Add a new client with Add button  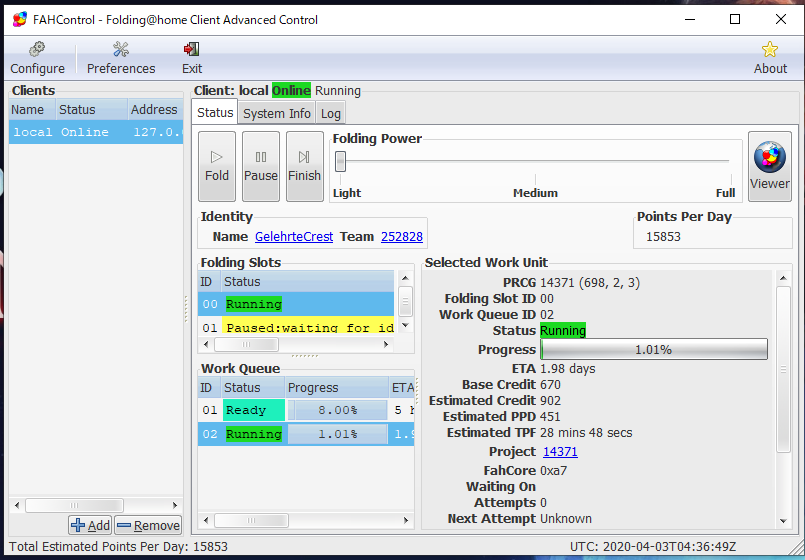point(90,525)
